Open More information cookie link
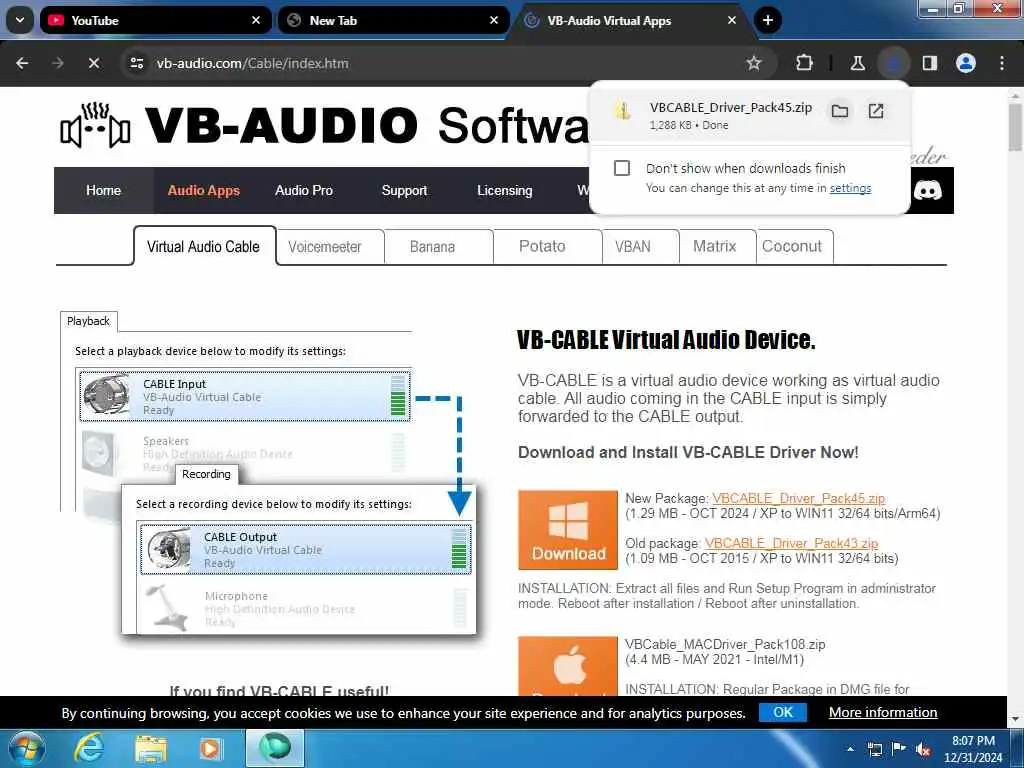Screen dimensions: 1024x768 883,712
